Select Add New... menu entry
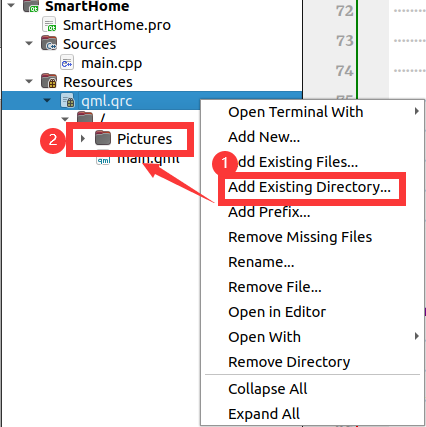426x427 pixels. coord(264,137)
